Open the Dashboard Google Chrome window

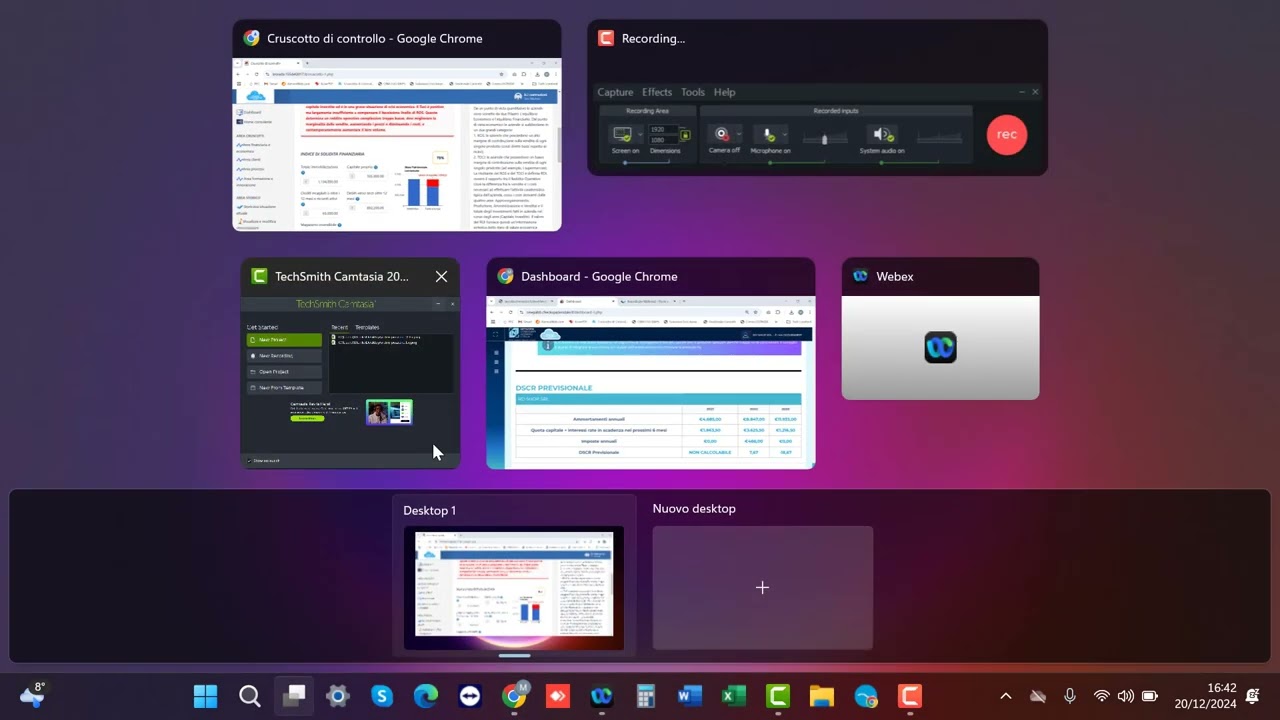(x=650, y=381)
